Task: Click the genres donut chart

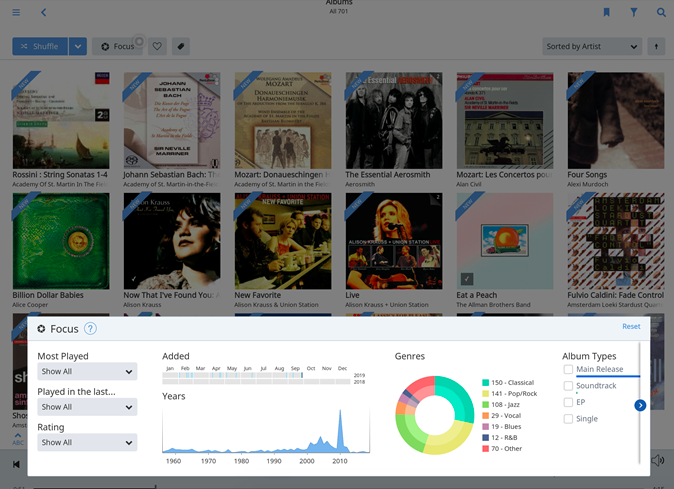Action: pos(435,415)
